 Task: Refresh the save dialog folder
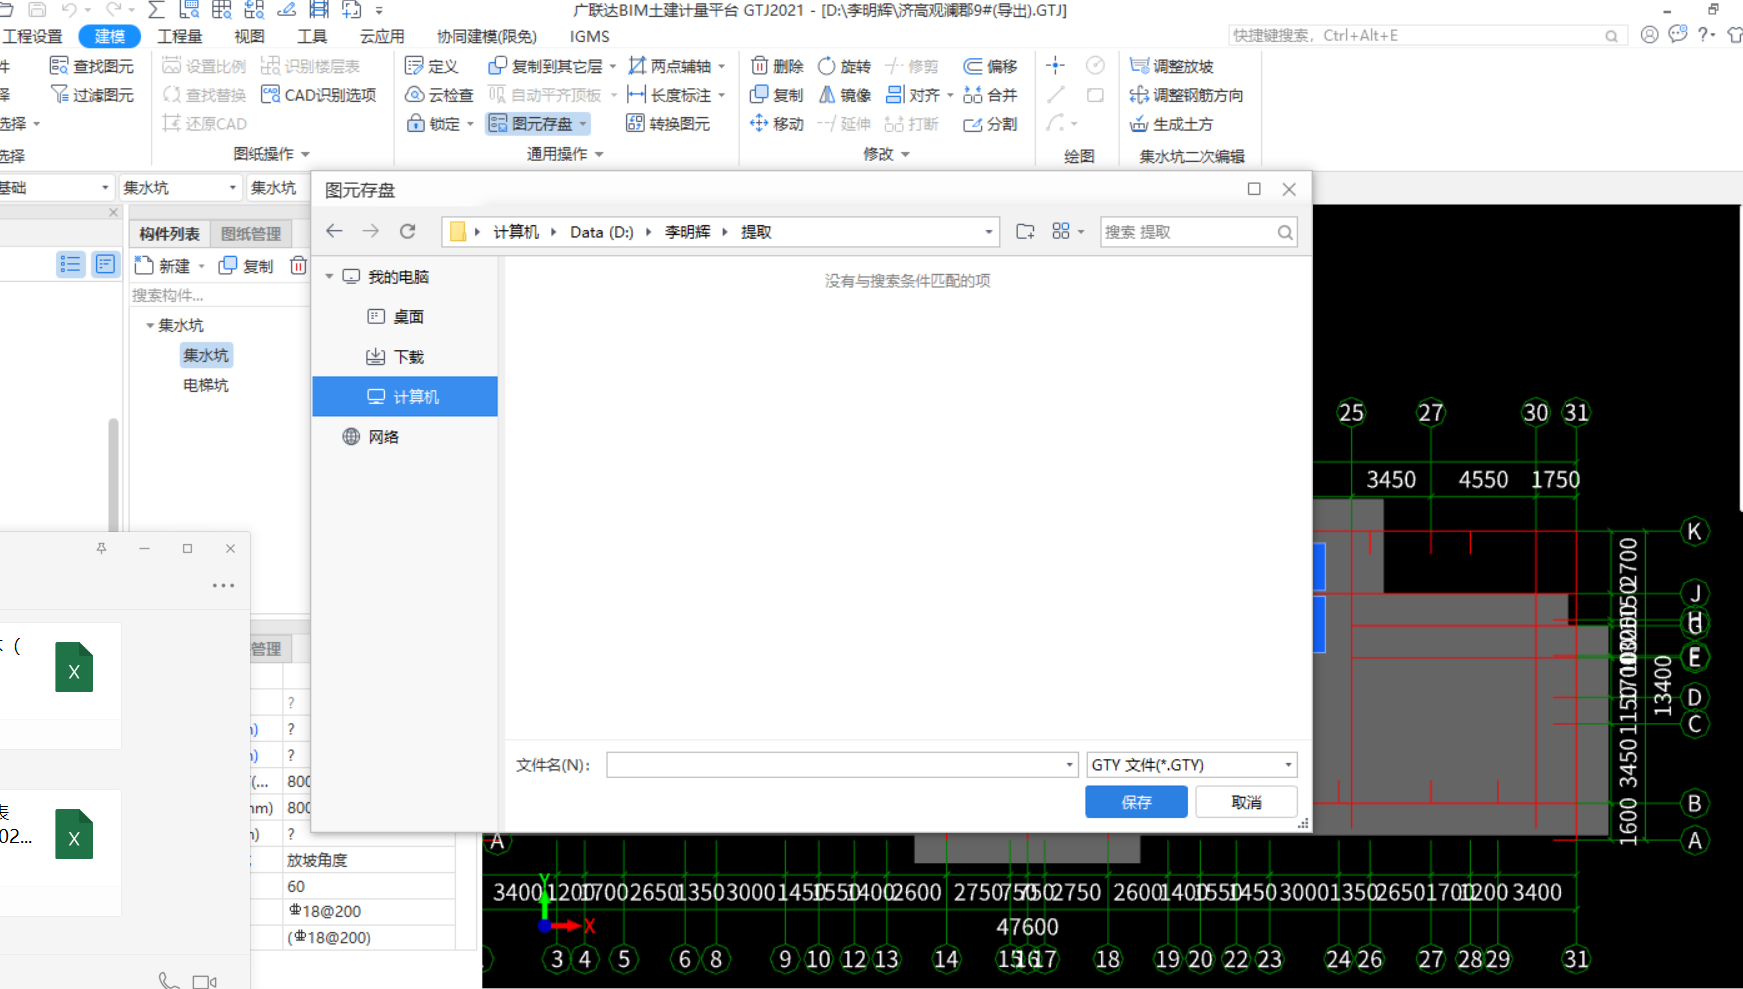pos(407,231)
